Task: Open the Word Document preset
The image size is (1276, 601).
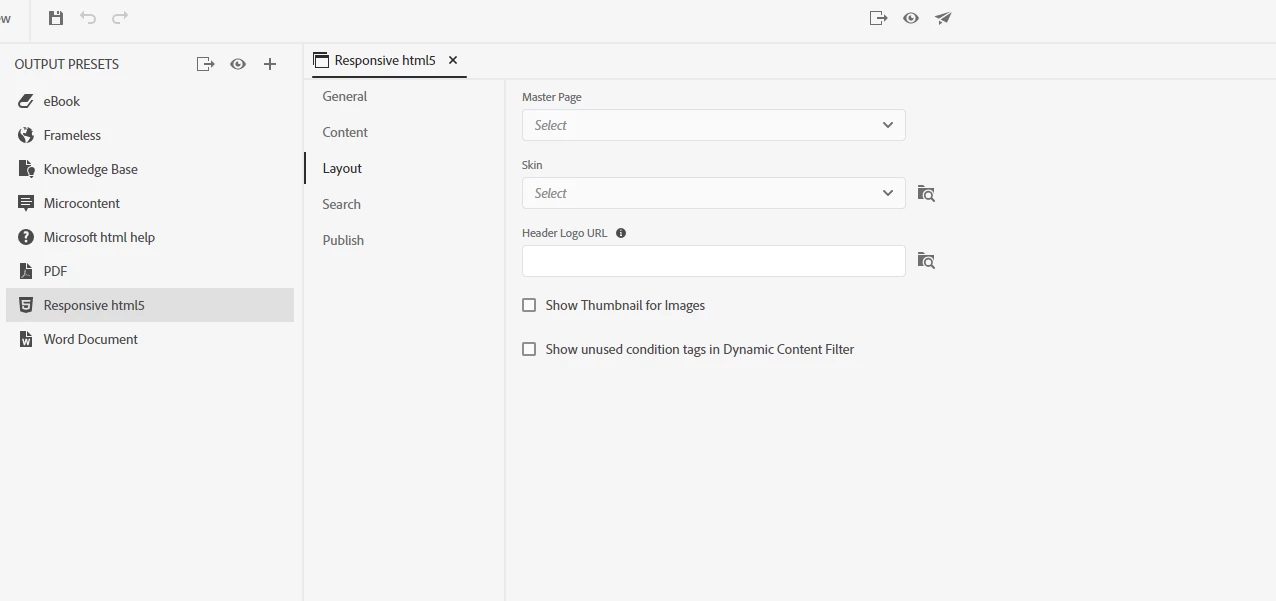Action: point(90,339)
